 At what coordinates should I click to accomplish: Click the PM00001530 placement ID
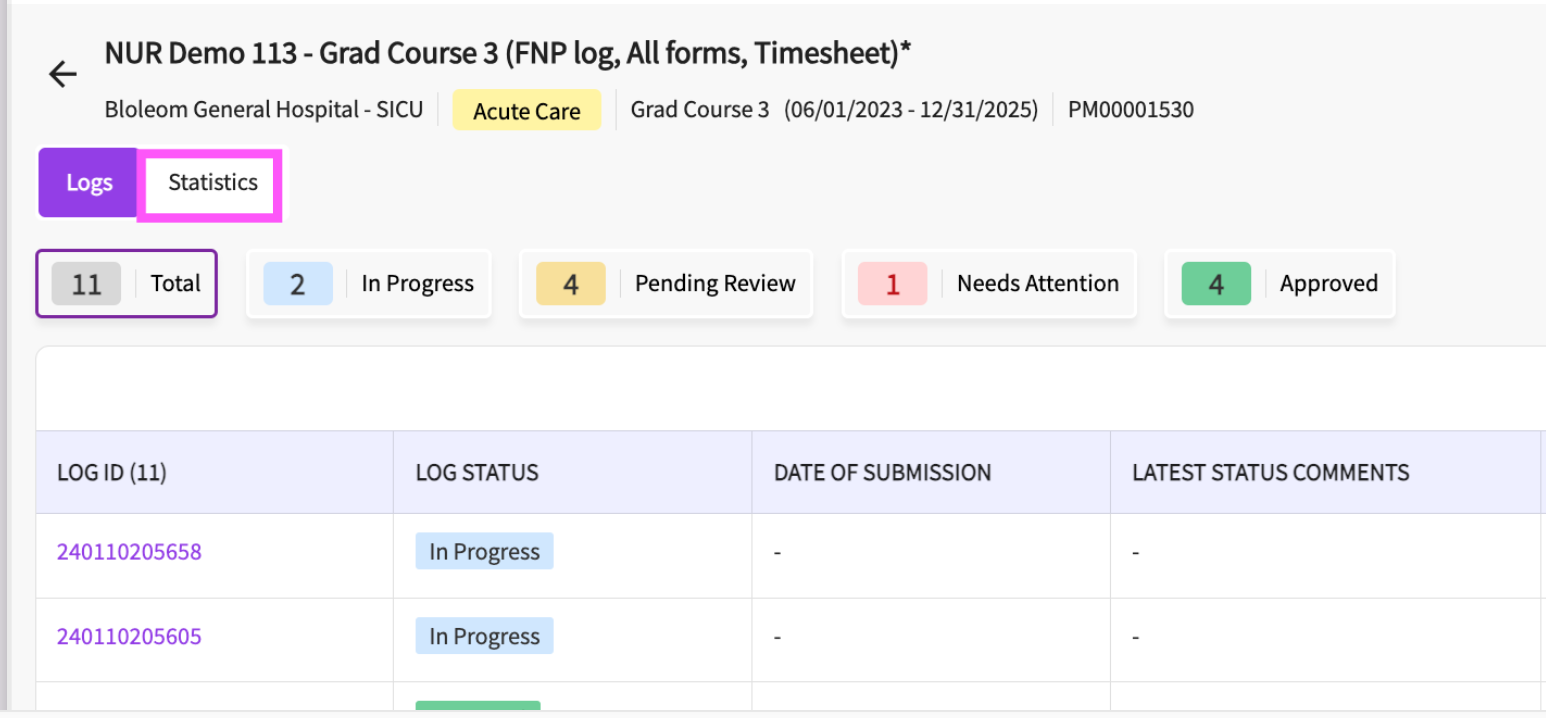(1130, 110)
